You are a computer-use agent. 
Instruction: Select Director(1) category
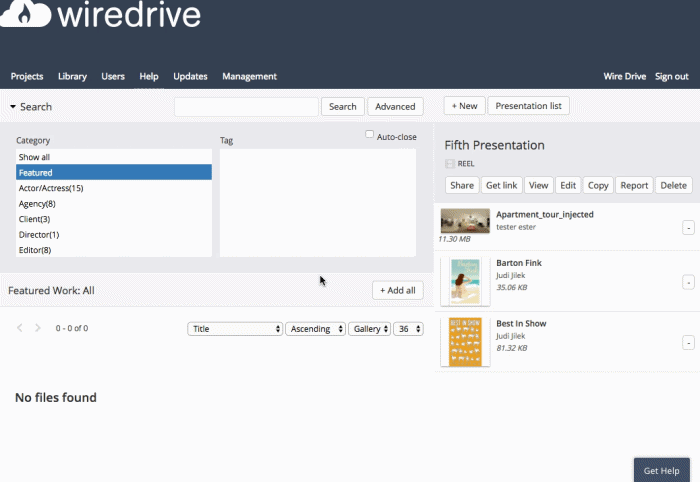[114, 234]
